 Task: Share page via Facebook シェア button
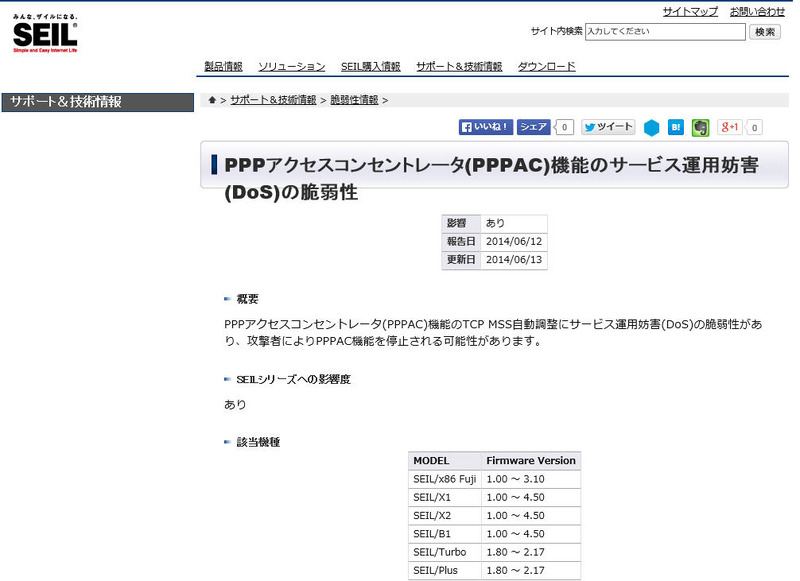(x=533, y=127)
